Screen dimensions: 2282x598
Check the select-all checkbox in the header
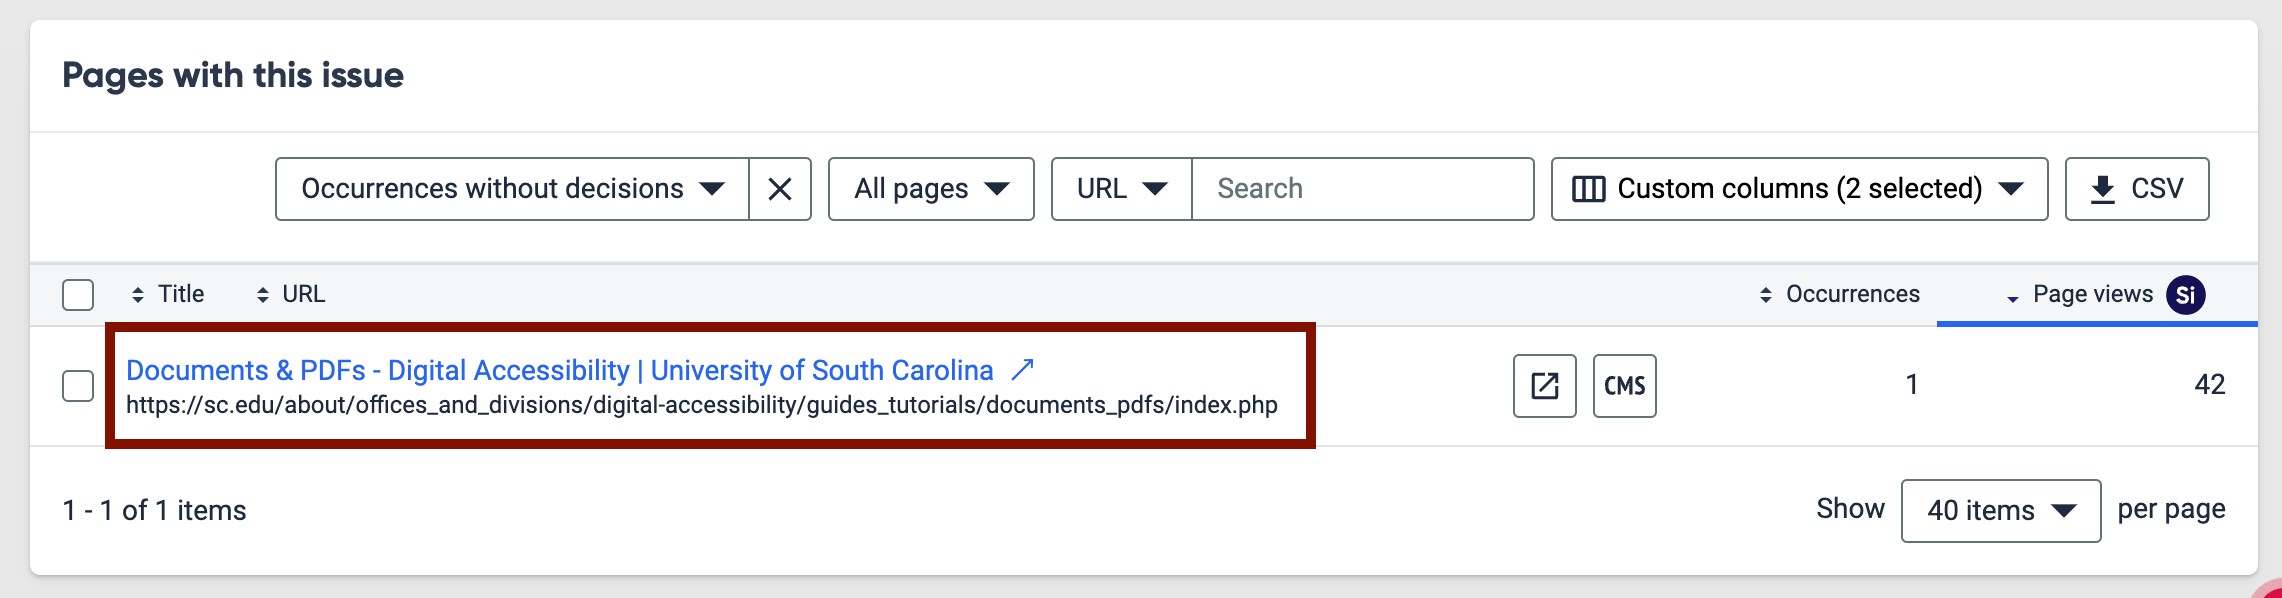(x=77, y=294)
